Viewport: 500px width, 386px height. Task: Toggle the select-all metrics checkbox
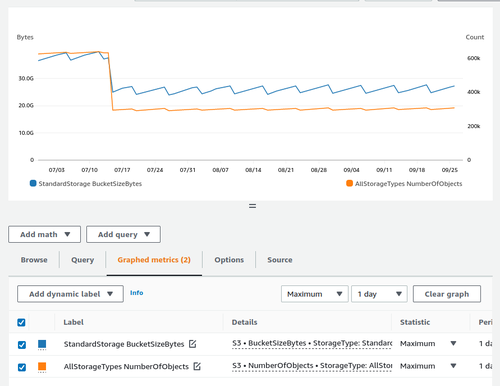click(x=21, y=322)
